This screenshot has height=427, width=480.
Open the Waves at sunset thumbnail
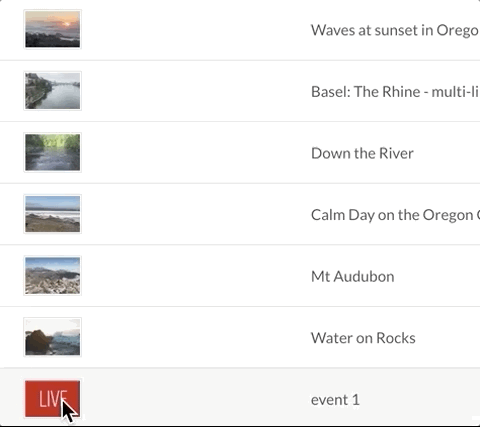click(x=53, y=29)
